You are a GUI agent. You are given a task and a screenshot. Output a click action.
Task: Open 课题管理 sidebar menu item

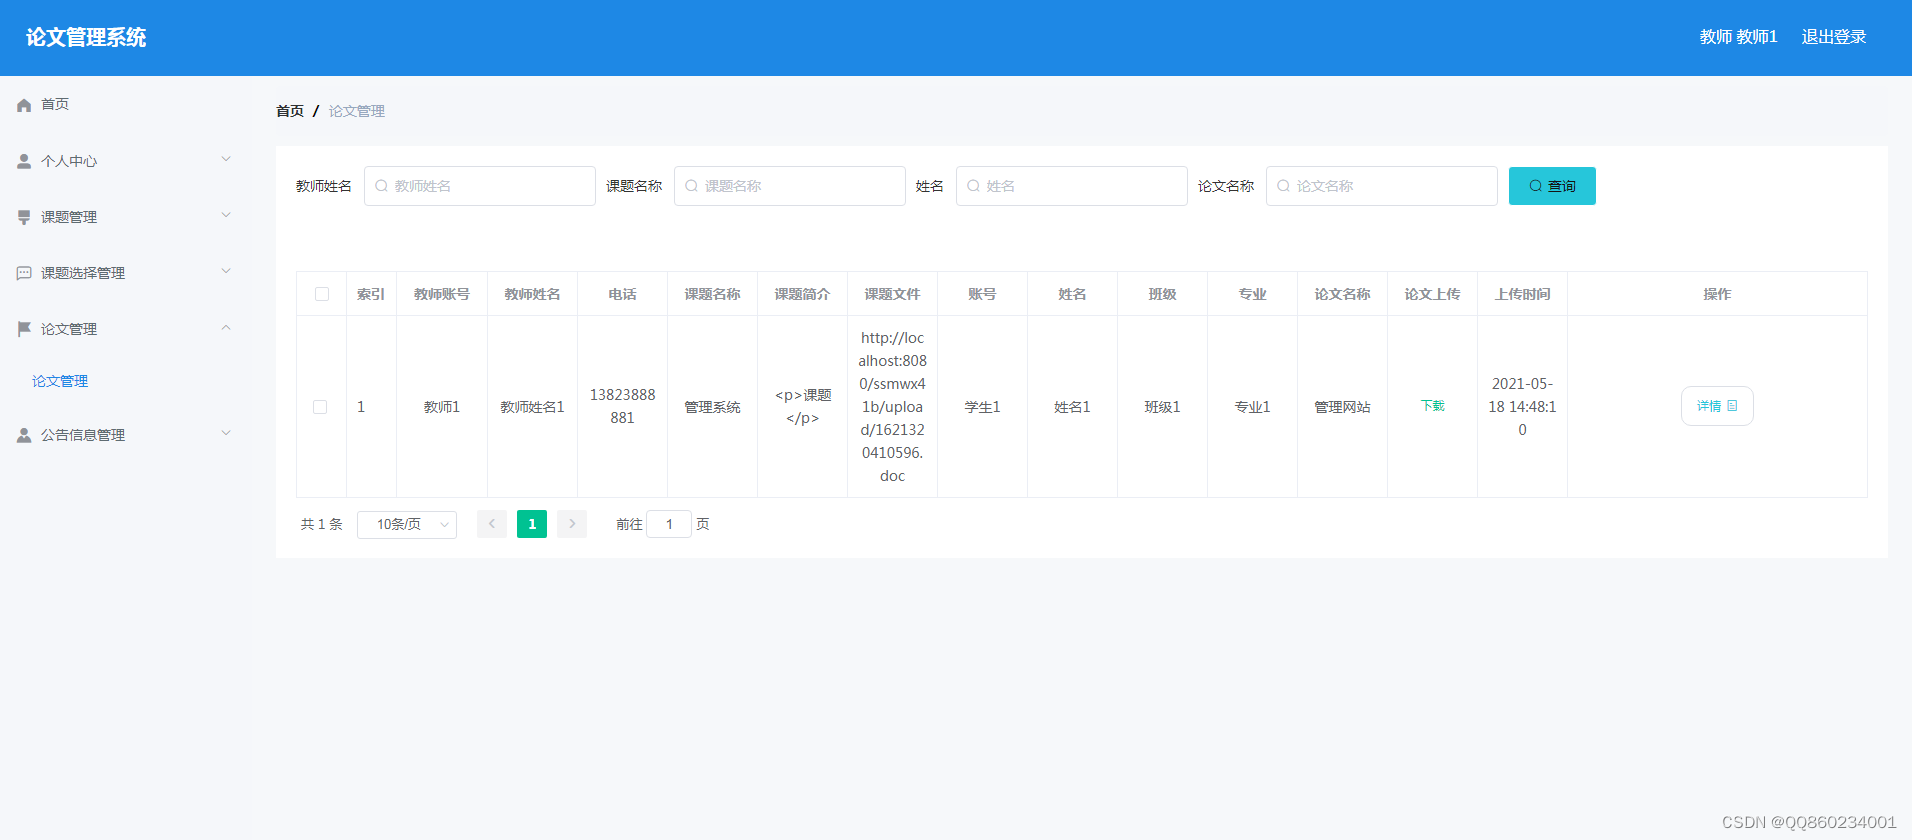tap(126, 217)
